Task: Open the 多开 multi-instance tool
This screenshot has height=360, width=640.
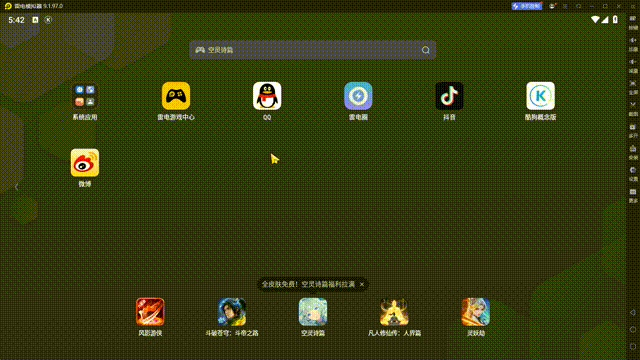Action: click(x=633, y=131)
